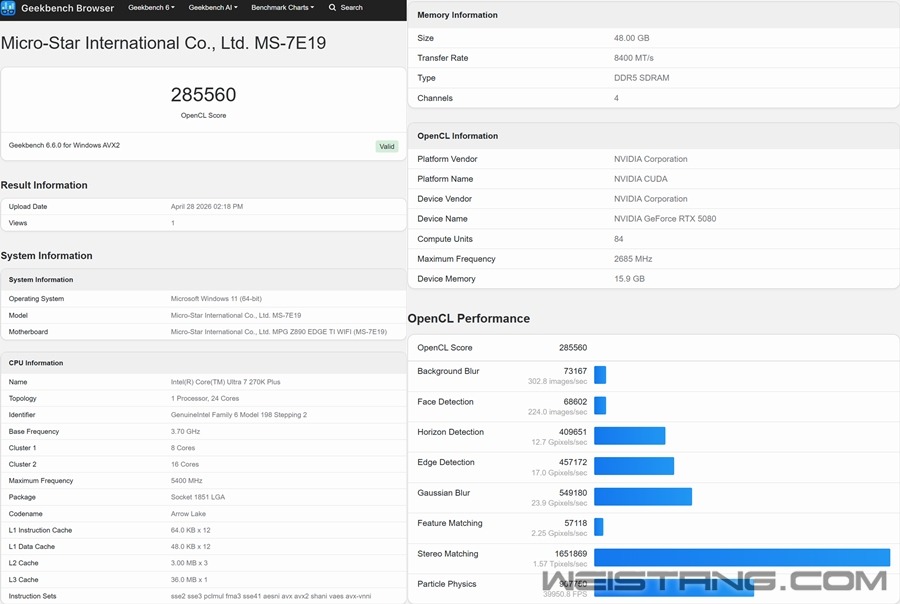Click the 3.70 GHz base frequency value
Image resolution: width=900 pixels, height=604 pixels.
[185, 431]
